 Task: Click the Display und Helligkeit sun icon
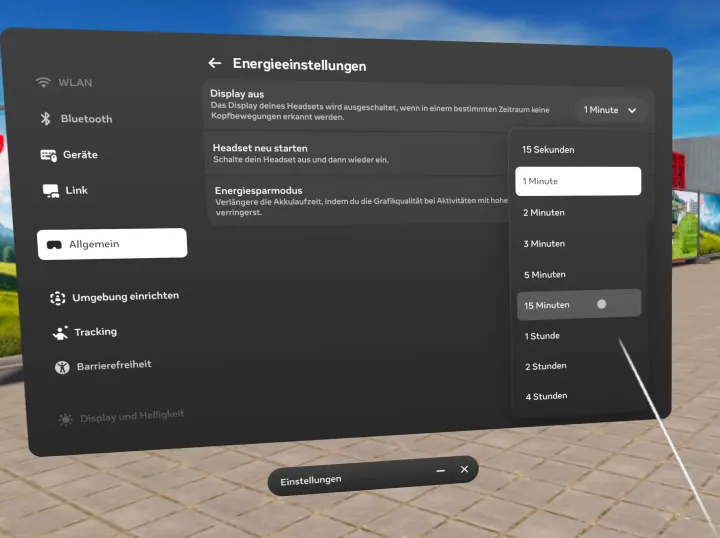65,419
